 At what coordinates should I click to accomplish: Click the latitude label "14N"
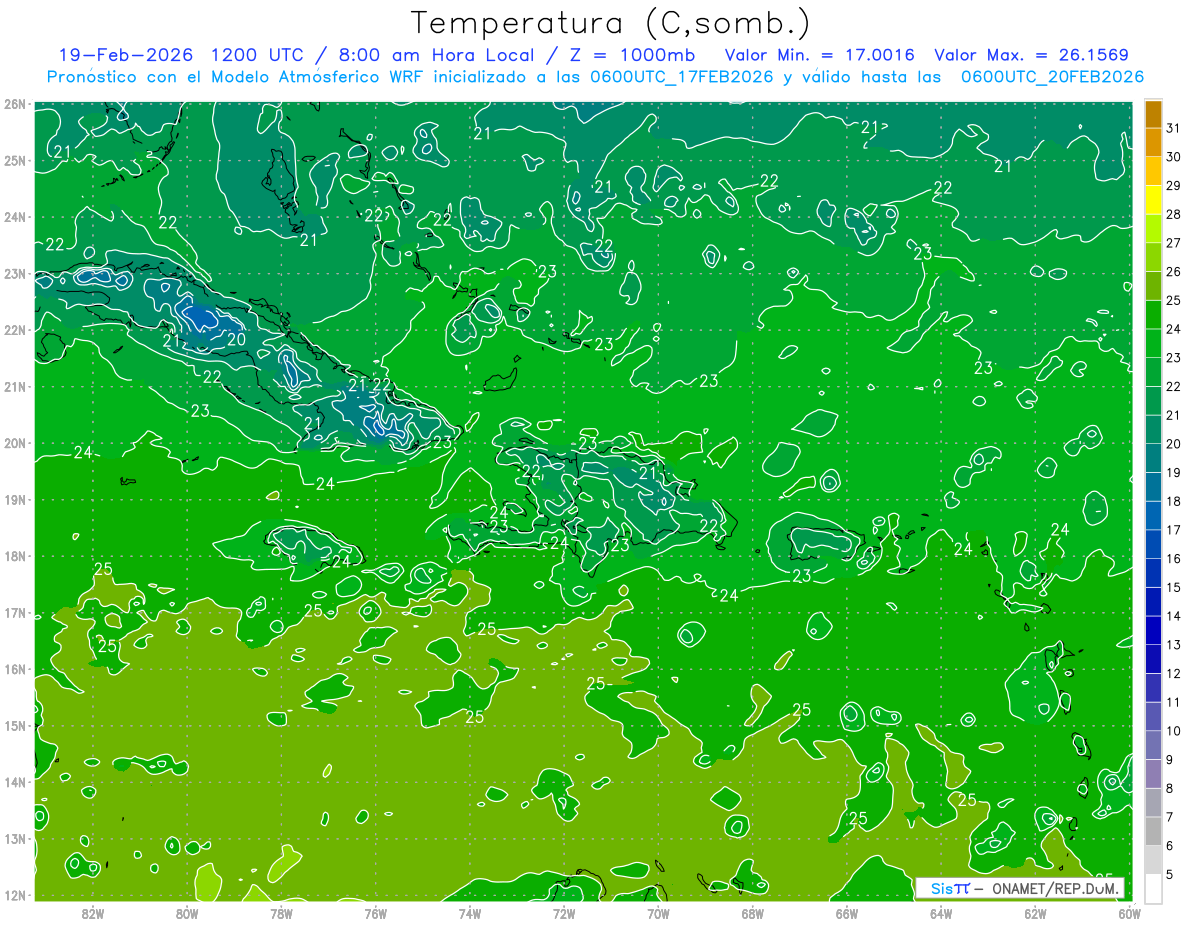pyautogui.click(x=14, y=782)
